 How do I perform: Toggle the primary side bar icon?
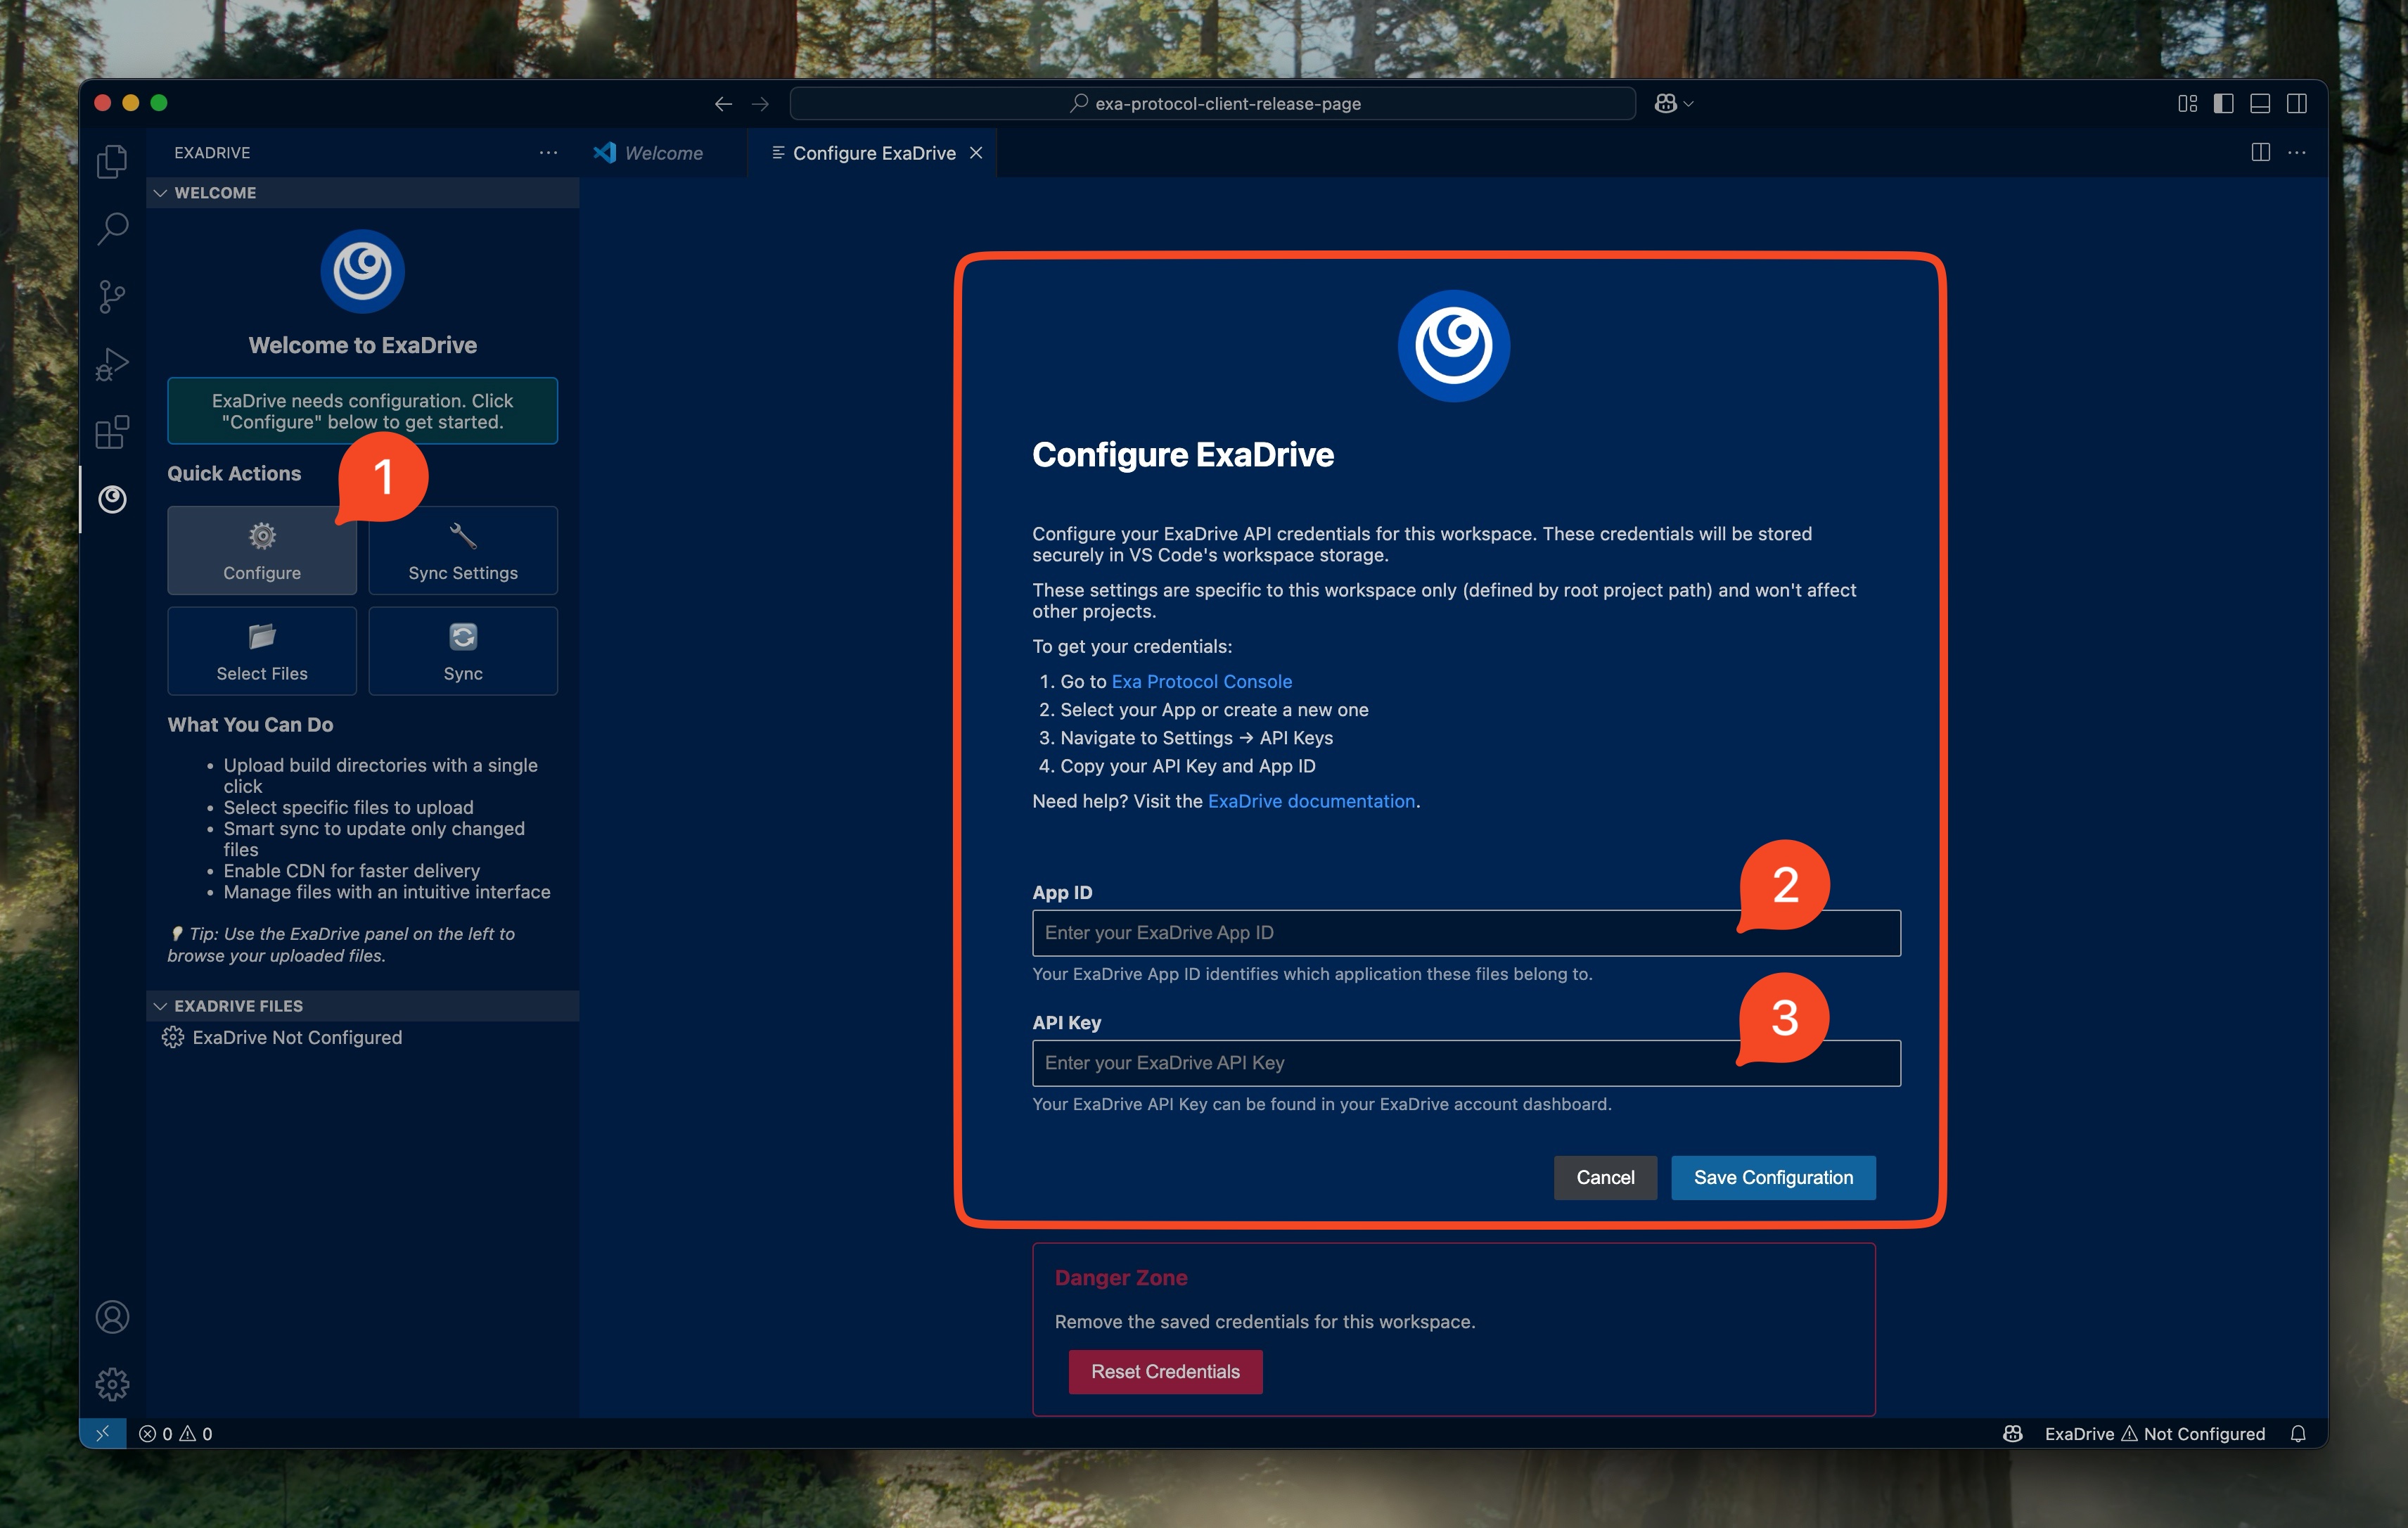[2224, 103]
